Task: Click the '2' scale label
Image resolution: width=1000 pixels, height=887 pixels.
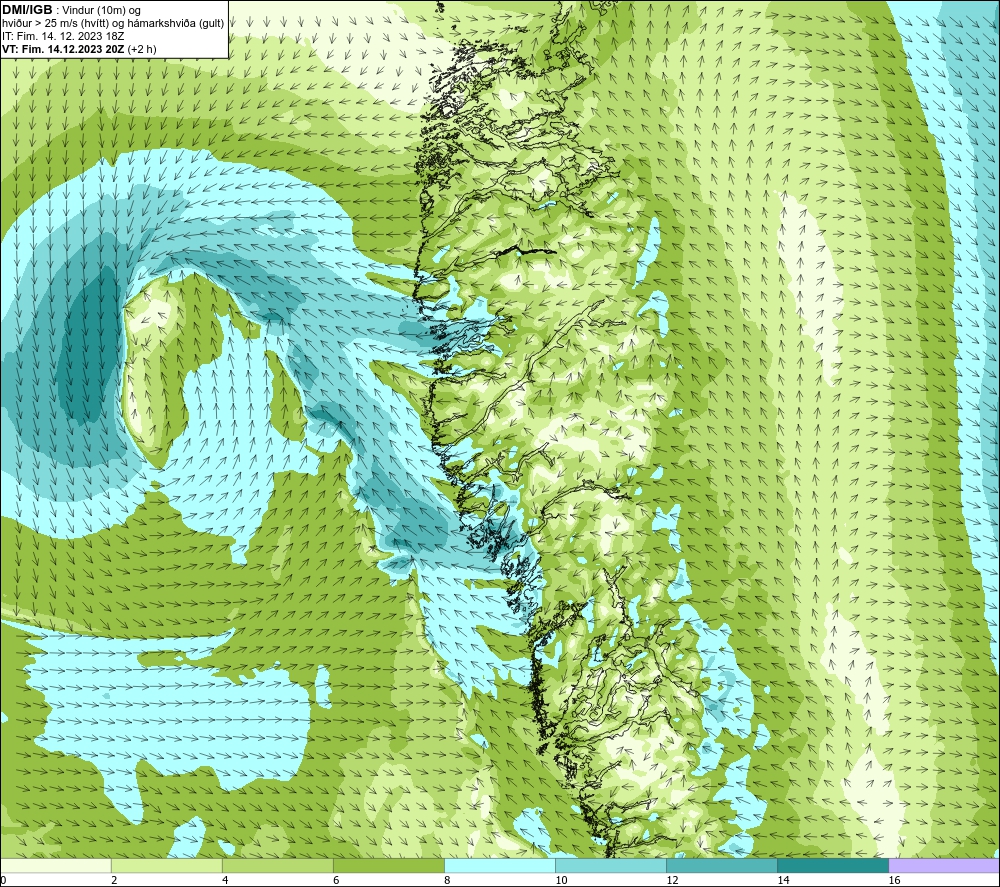Action: point(114,881)
